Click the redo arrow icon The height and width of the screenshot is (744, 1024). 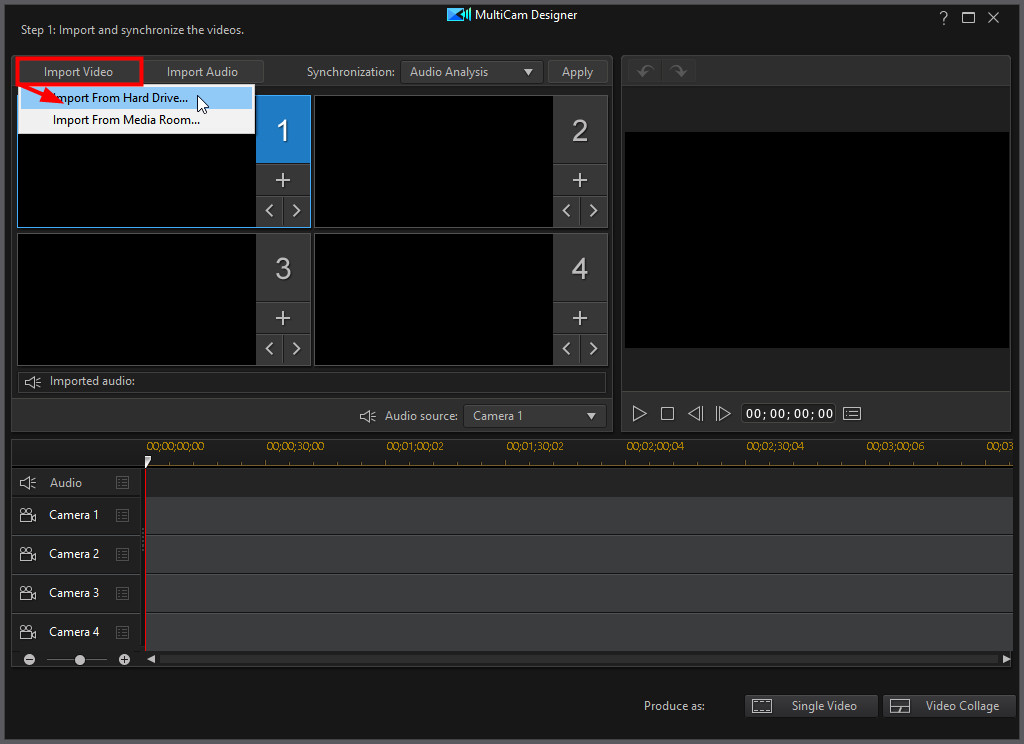click(679, 71)
